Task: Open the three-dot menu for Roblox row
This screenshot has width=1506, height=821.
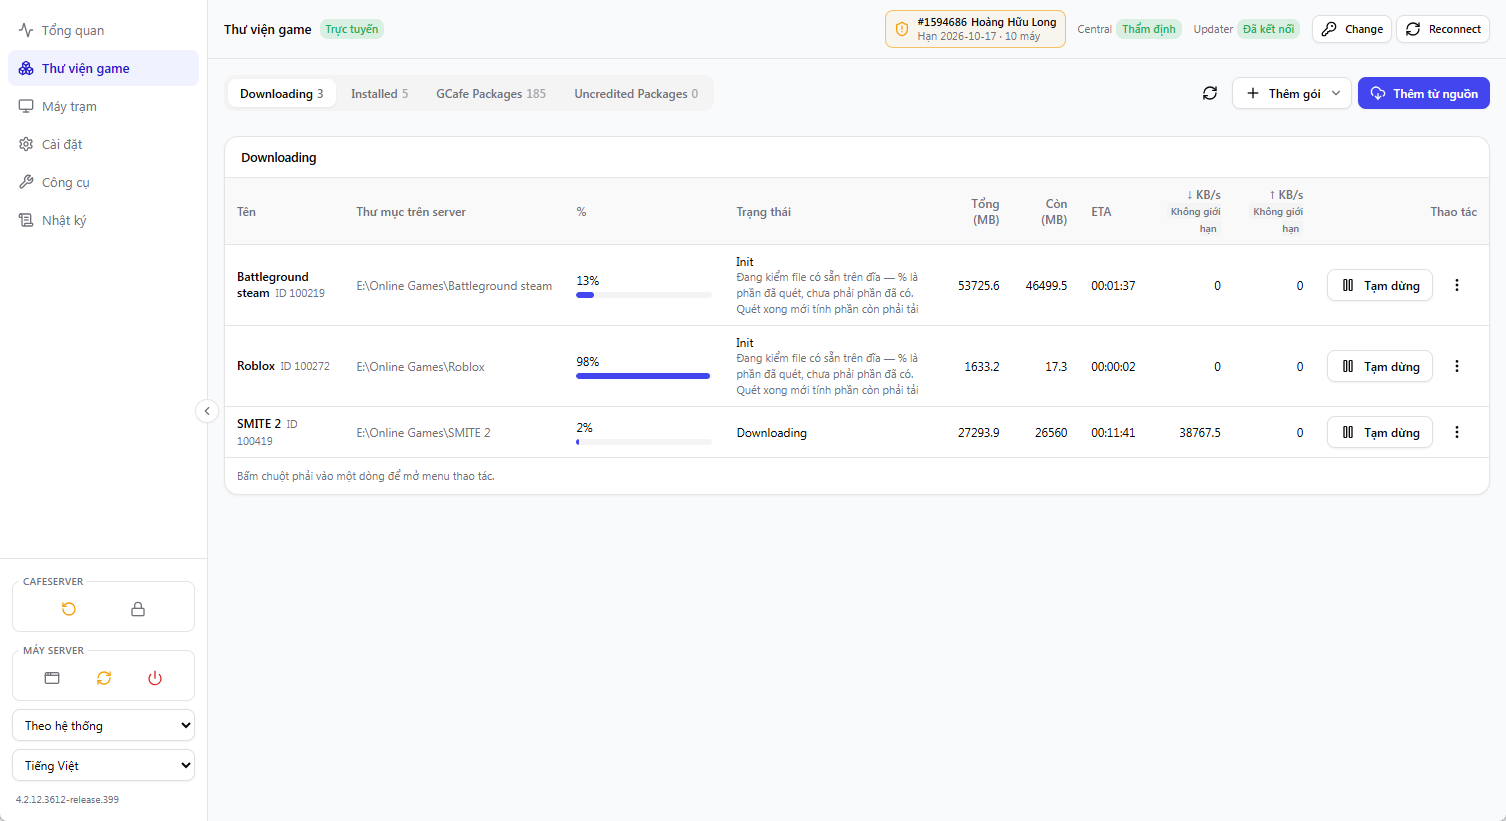Action: tap(1457, 366)
